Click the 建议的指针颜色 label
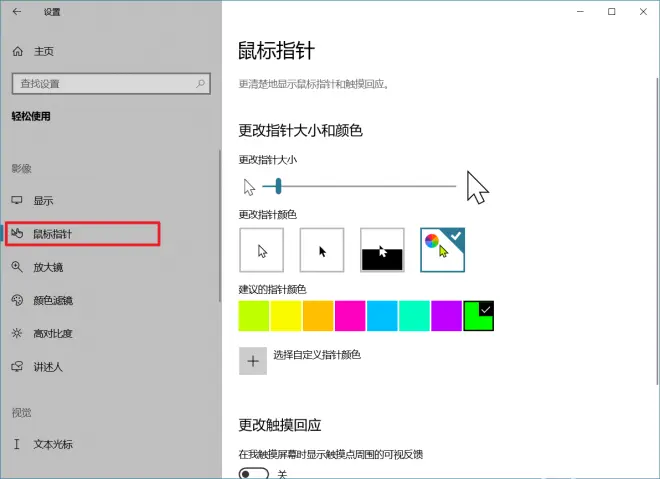660x479 pixels. click(x=272, y=290)
